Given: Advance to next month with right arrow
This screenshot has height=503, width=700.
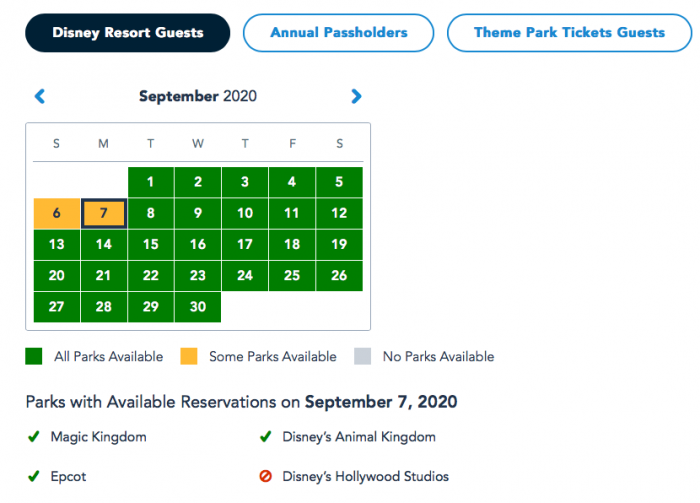Looking at the screenshot, I should coord(356,97).
